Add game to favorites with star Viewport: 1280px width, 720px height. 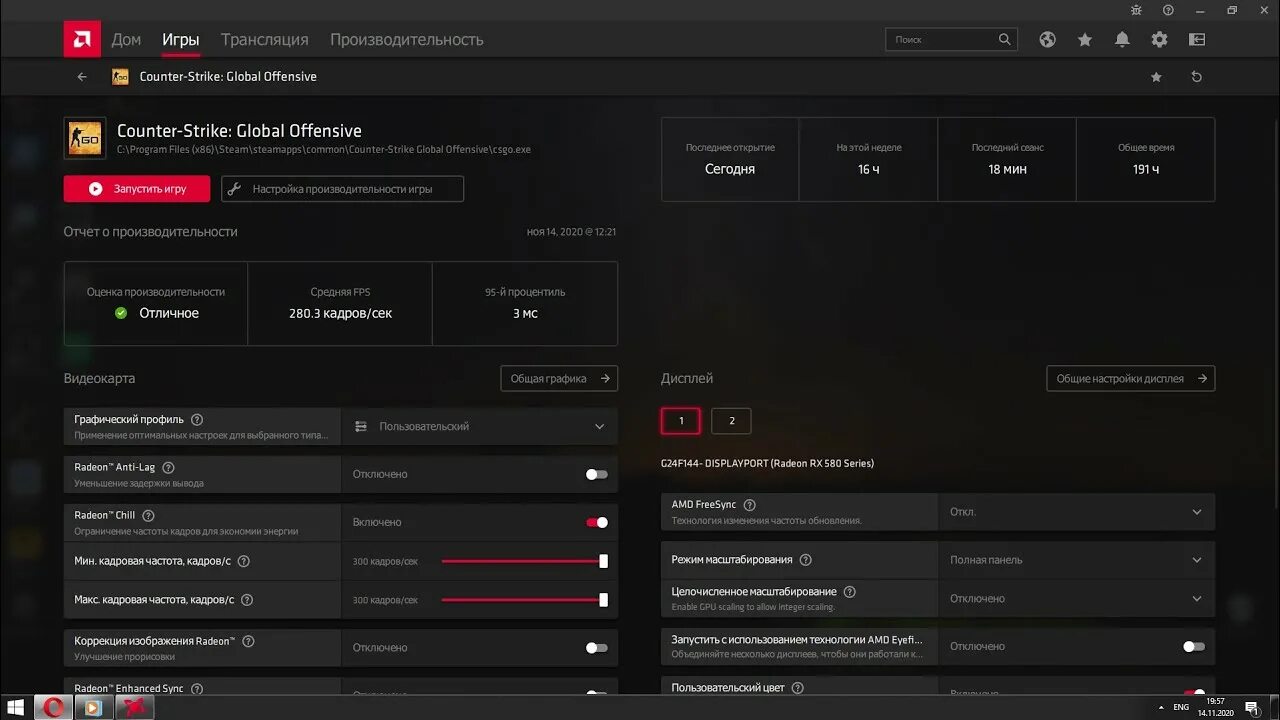1156,77
